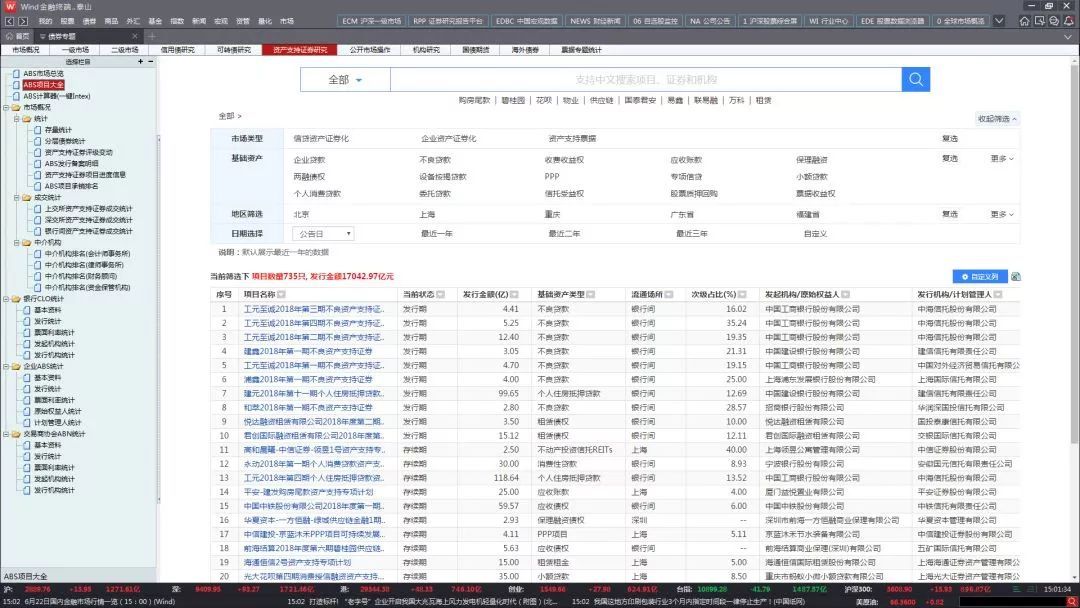Open the notification bell icon
The height and width of the screenshot is (608, 1080).
click(1068, 21)
